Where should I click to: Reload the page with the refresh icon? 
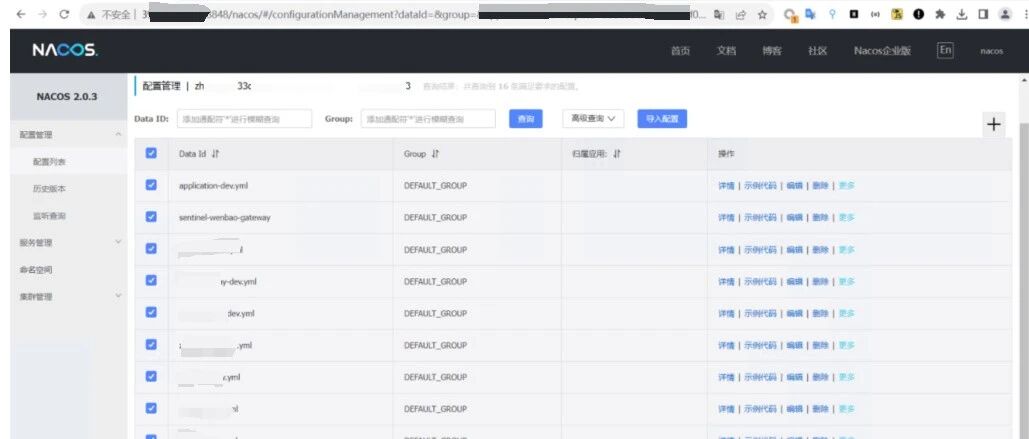point(64,14)
